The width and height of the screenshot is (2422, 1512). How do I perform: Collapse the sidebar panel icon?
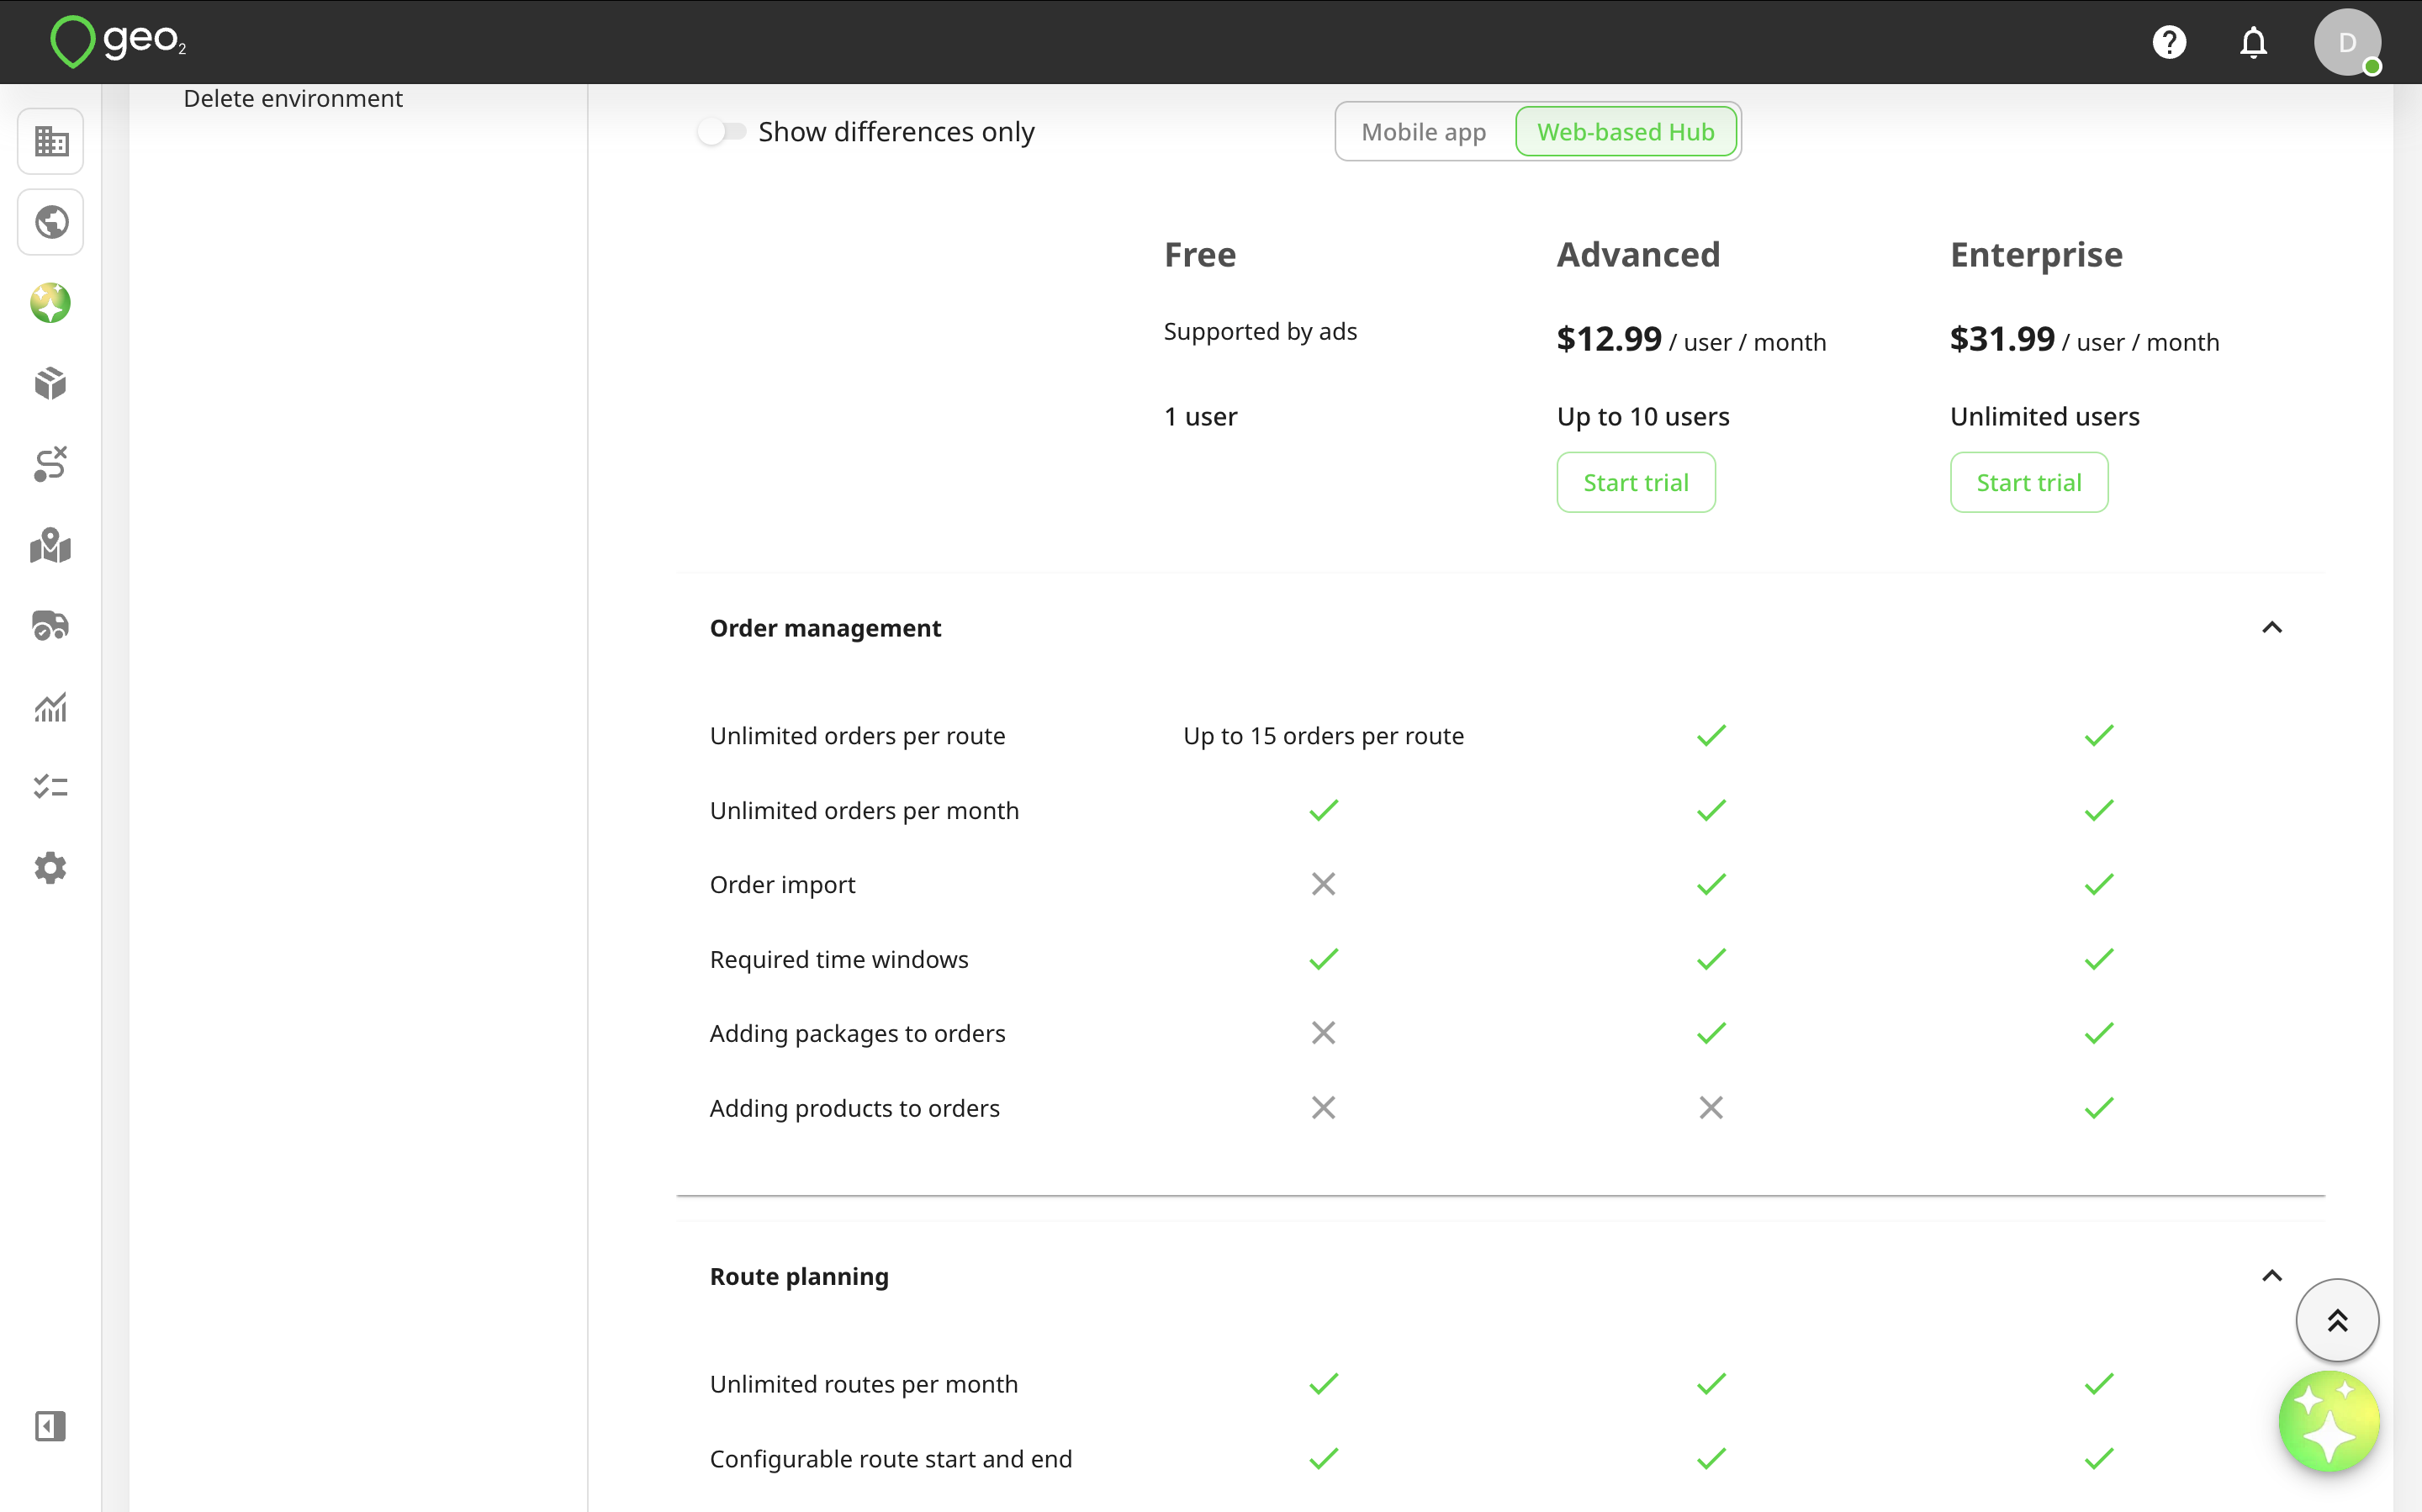pyautogui.click(x=51, y=1427)
